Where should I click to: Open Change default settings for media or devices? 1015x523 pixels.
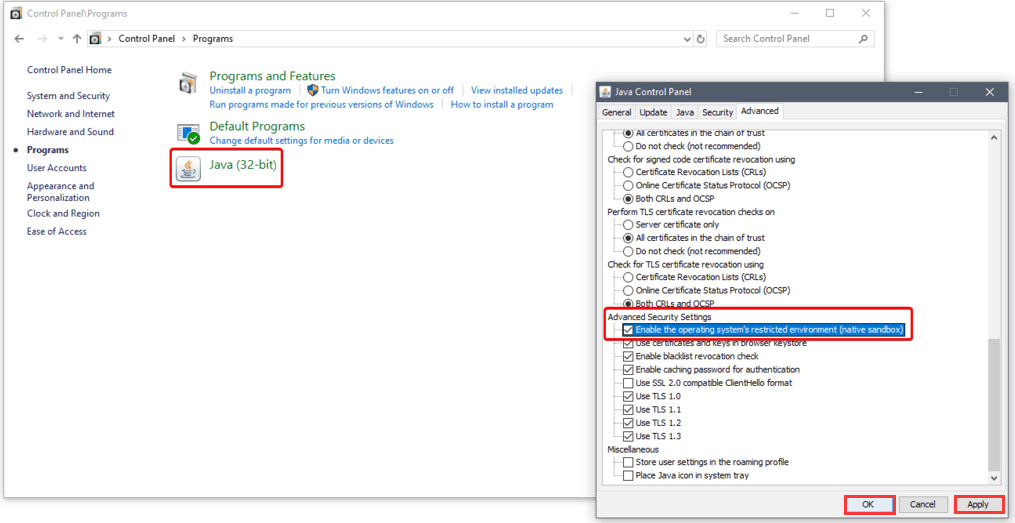[x=302, y=140]
